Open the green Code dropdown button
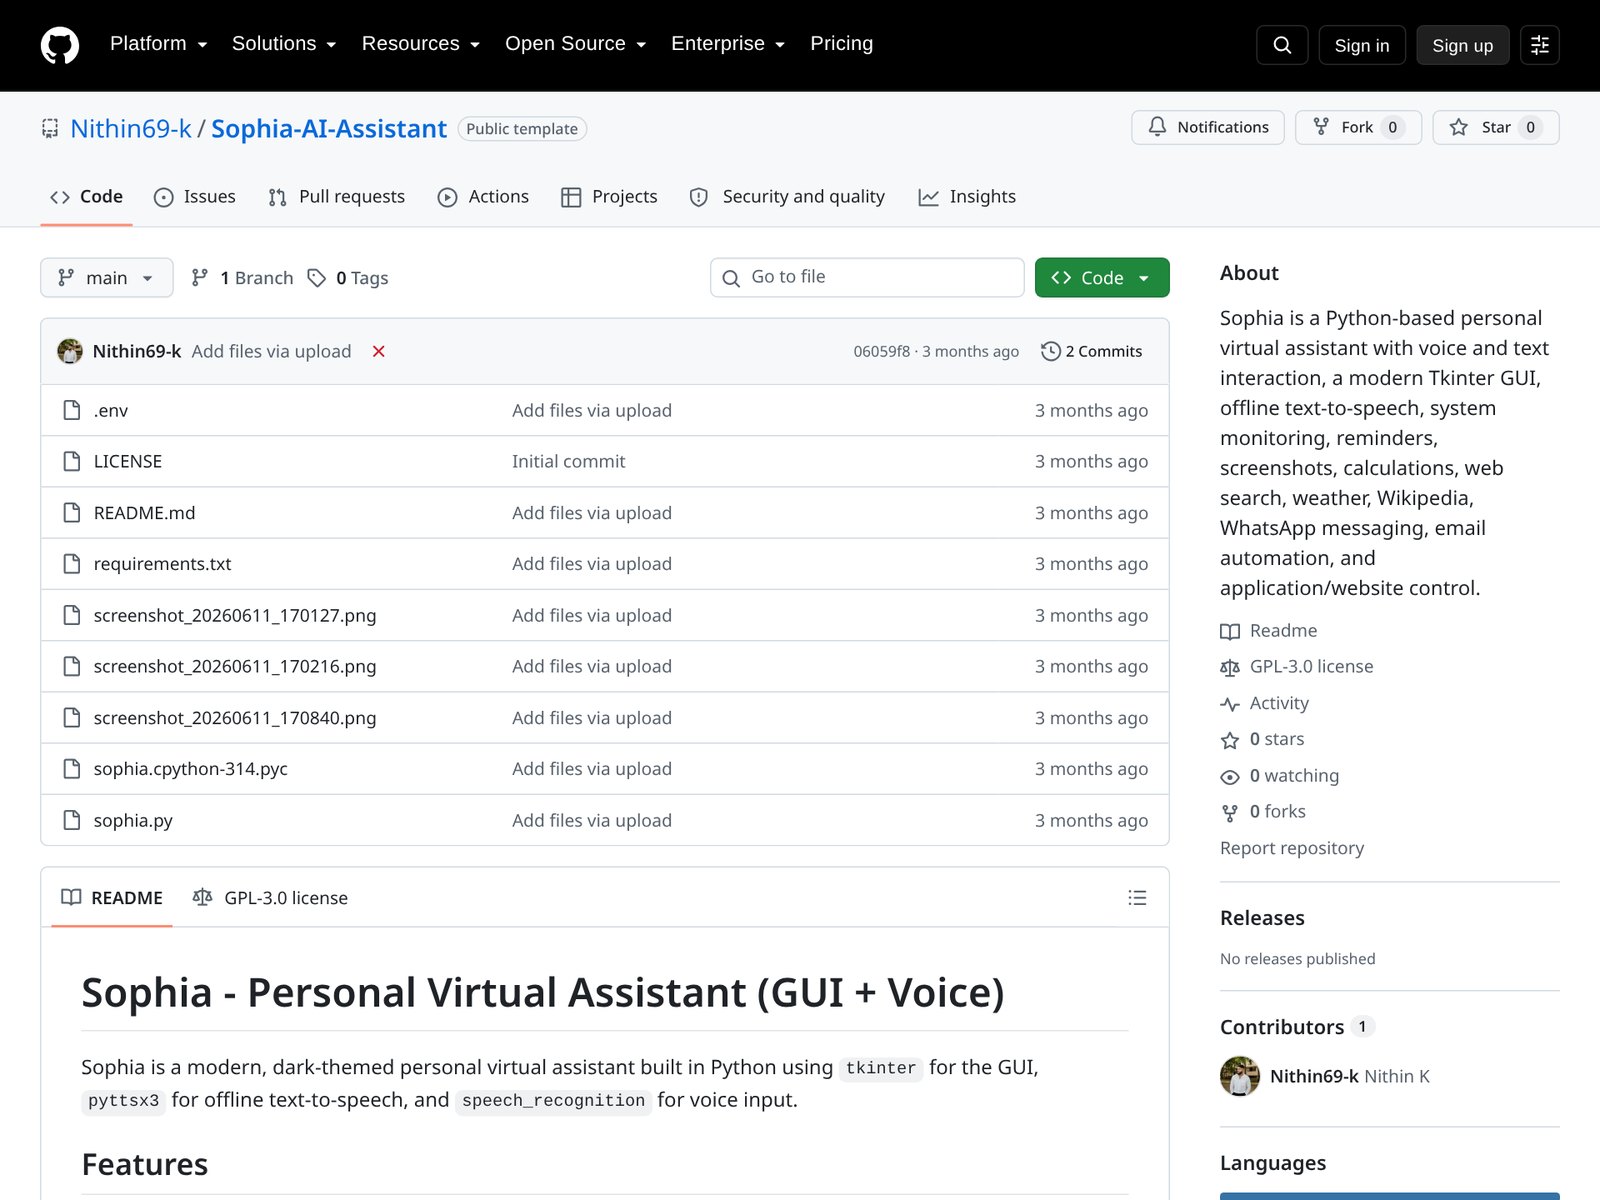The width and height of the screenshot is (1600, 1200). click(1102, 278)
